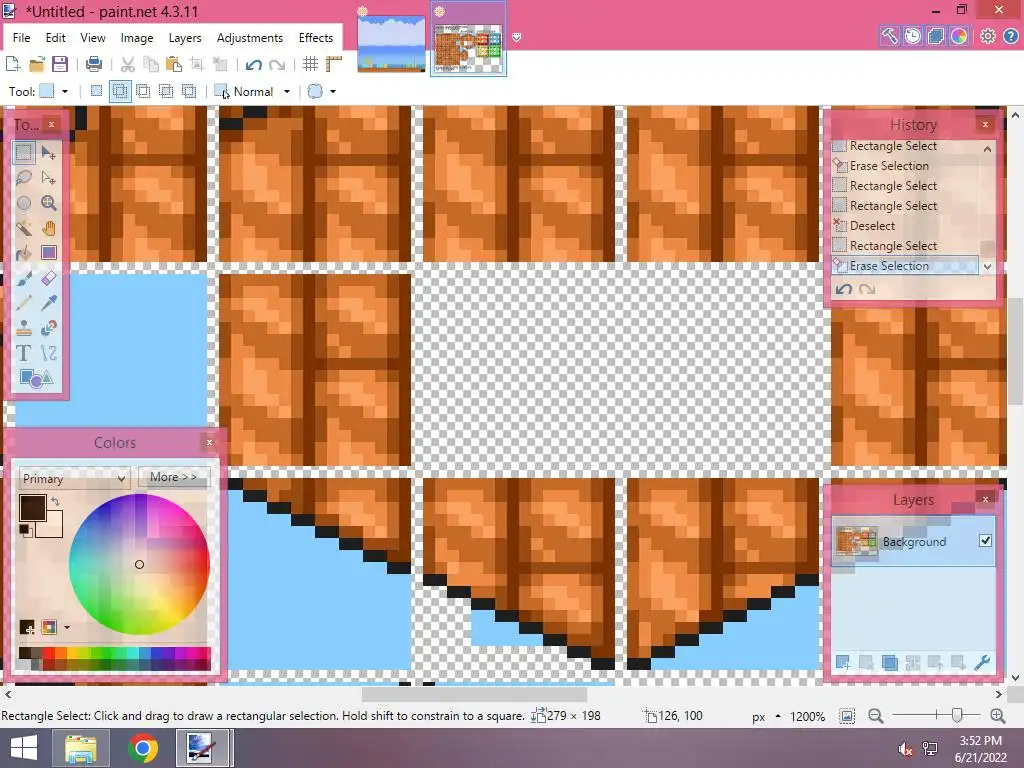
Task: Select the Line/Curve tool
Action: [49, 353]
